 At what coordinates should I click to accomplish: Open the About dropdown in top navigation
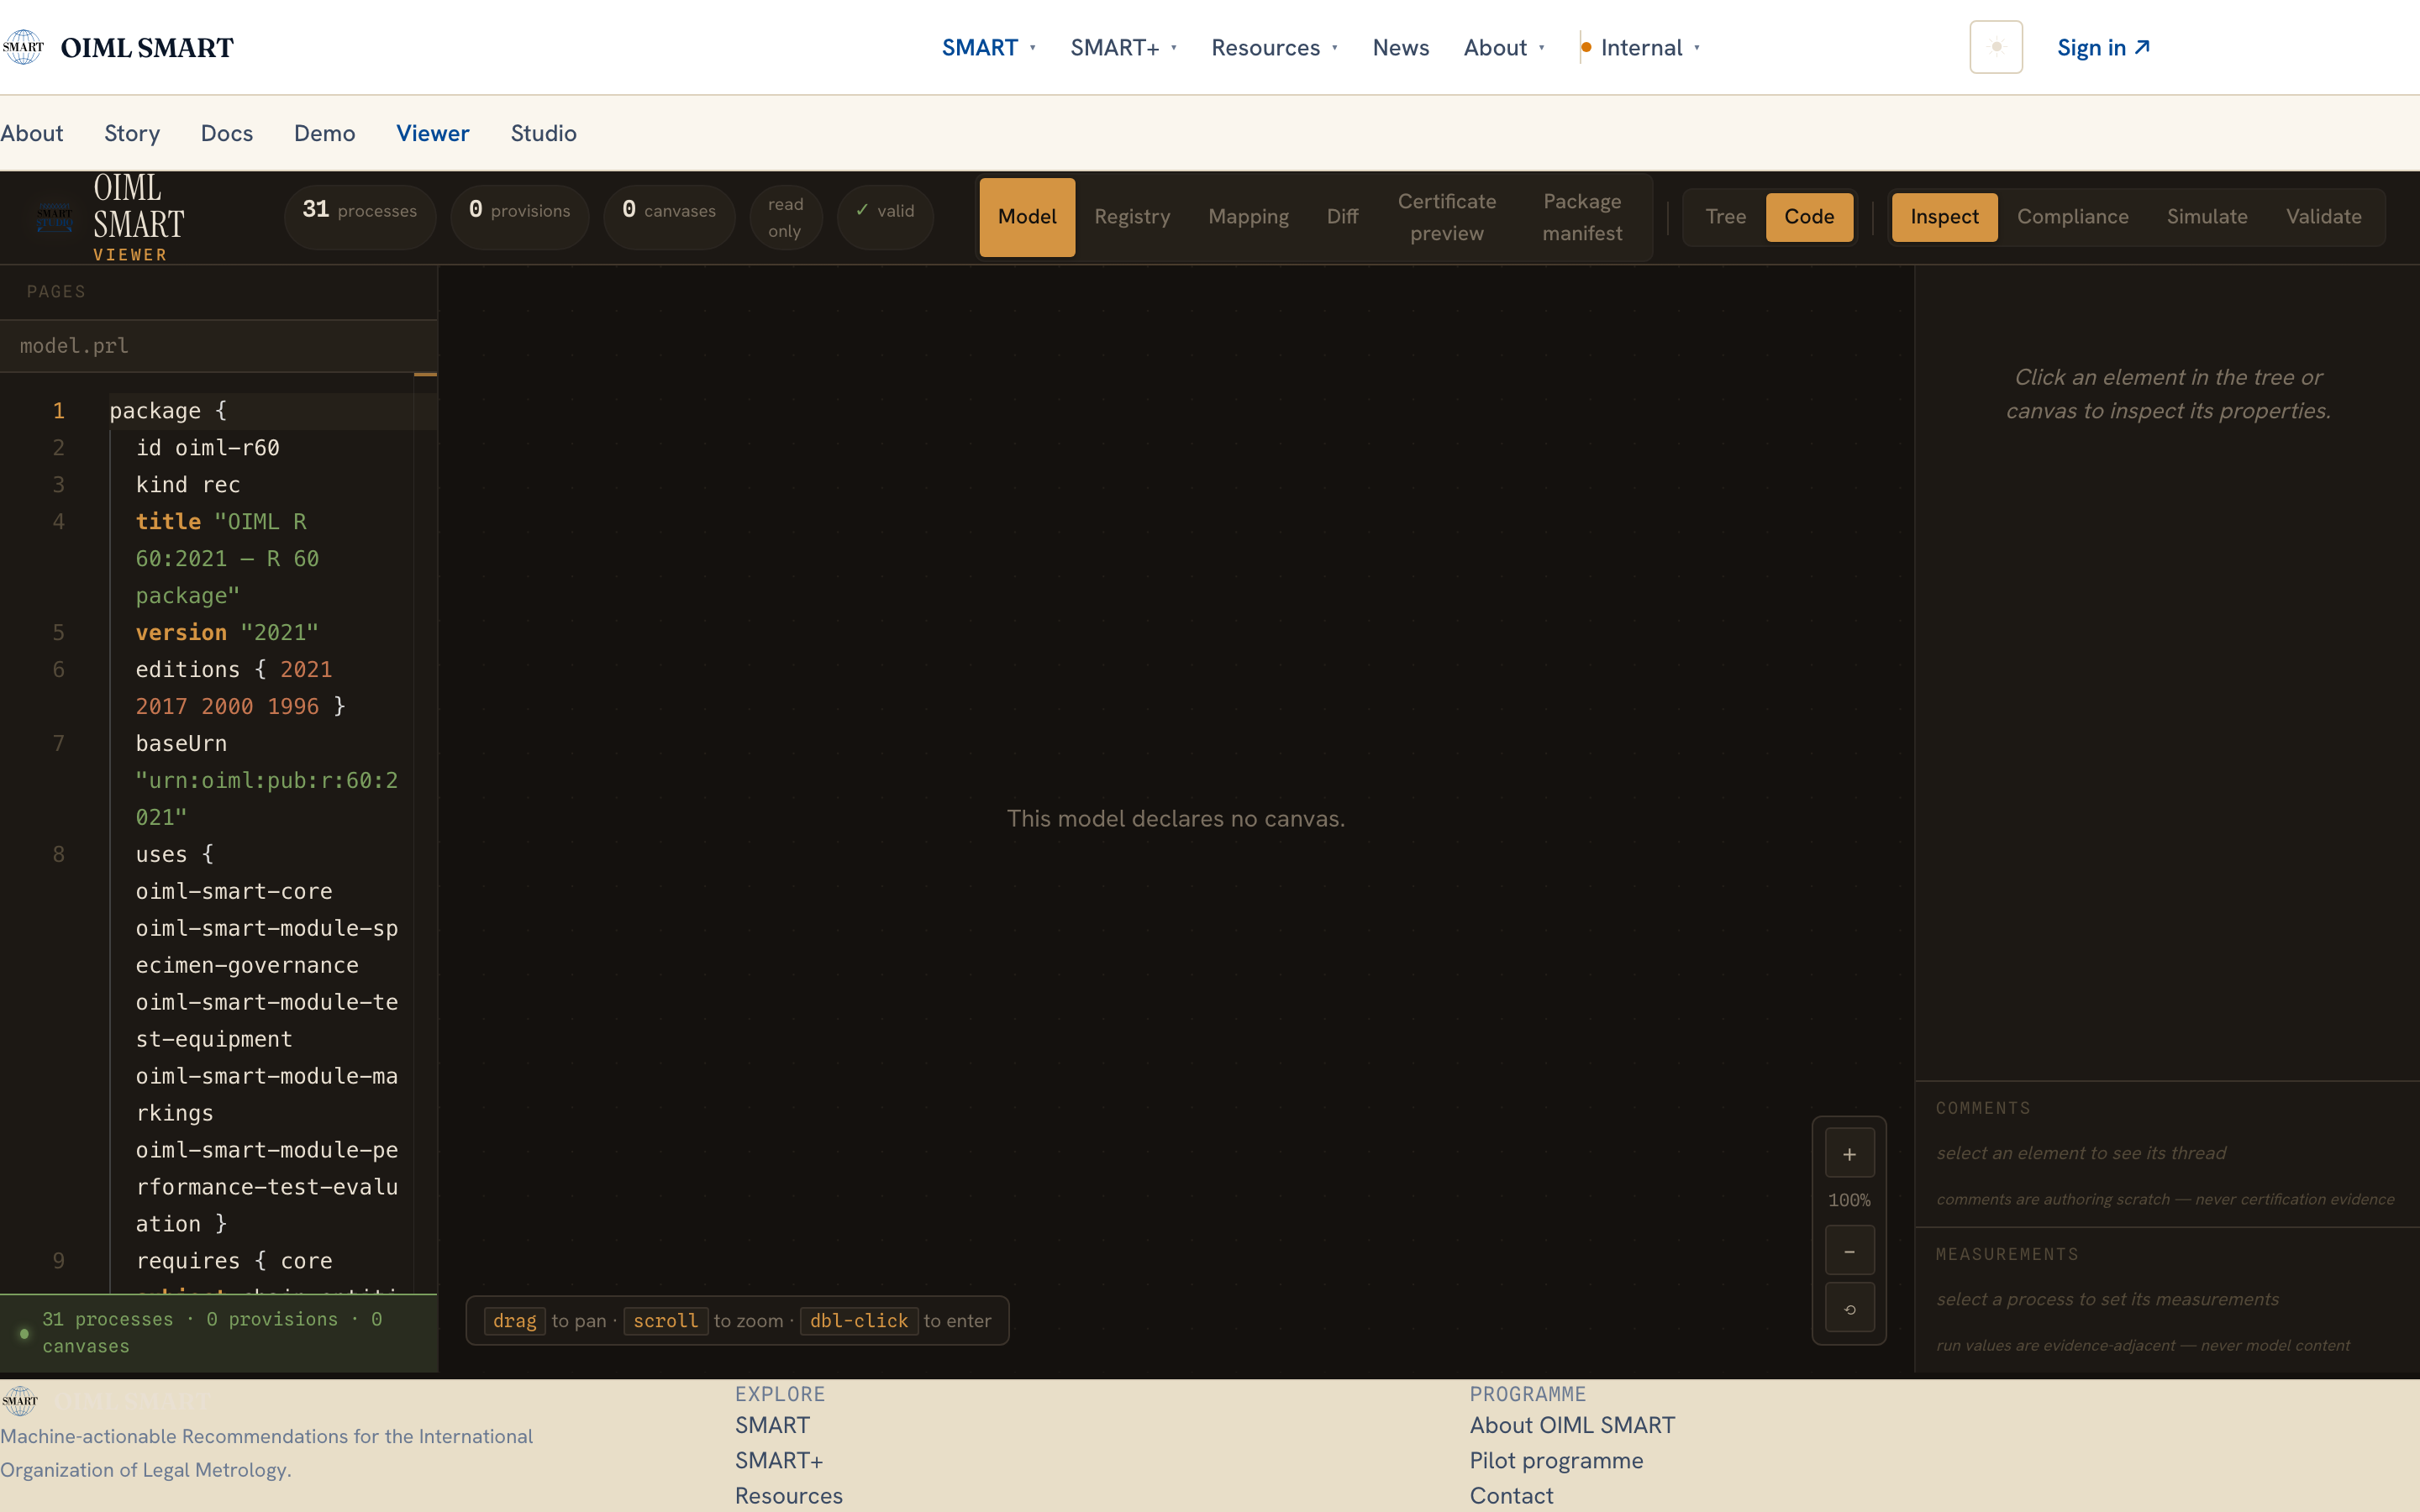1504,47
